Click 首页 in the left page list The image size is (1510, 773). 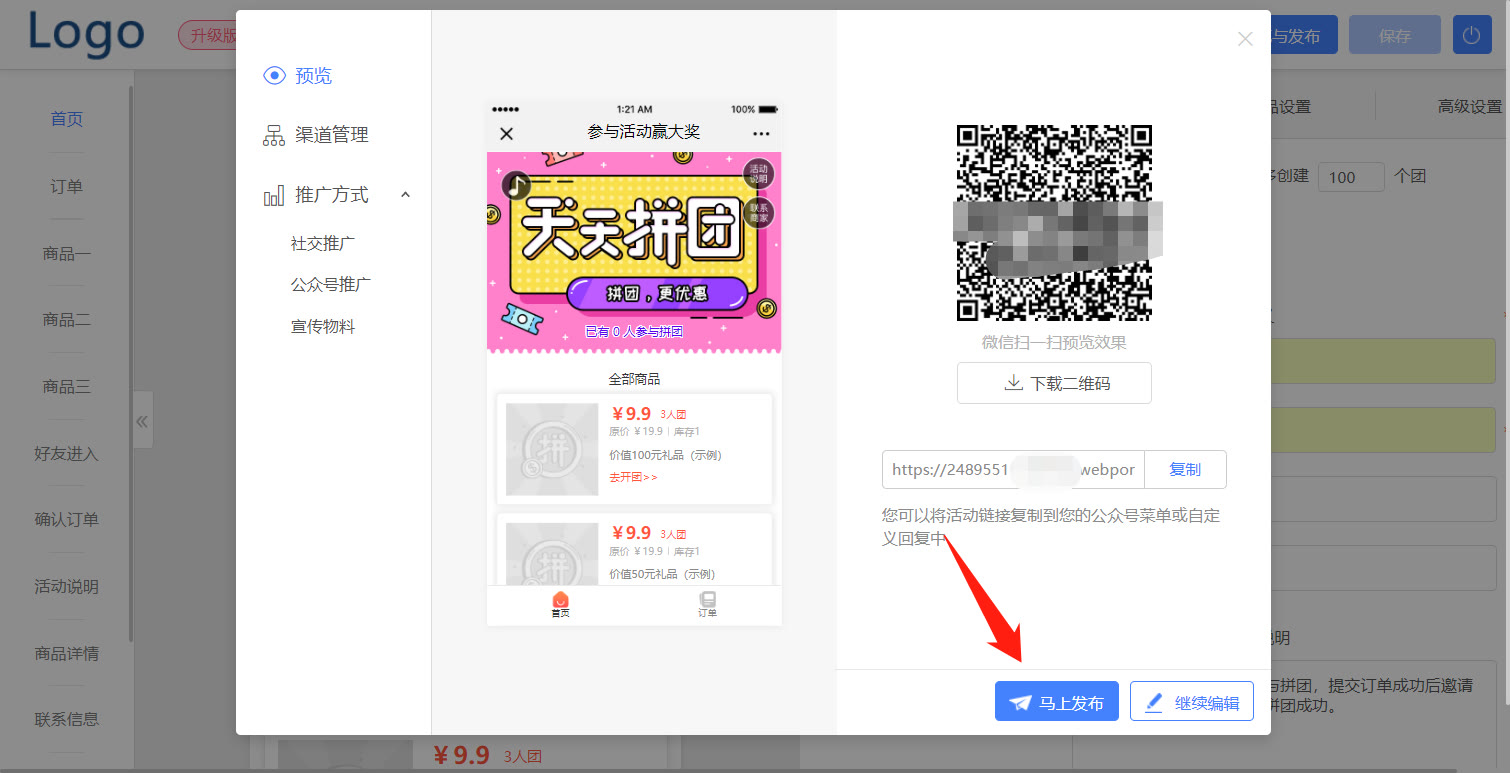click(x=67, y=119)
